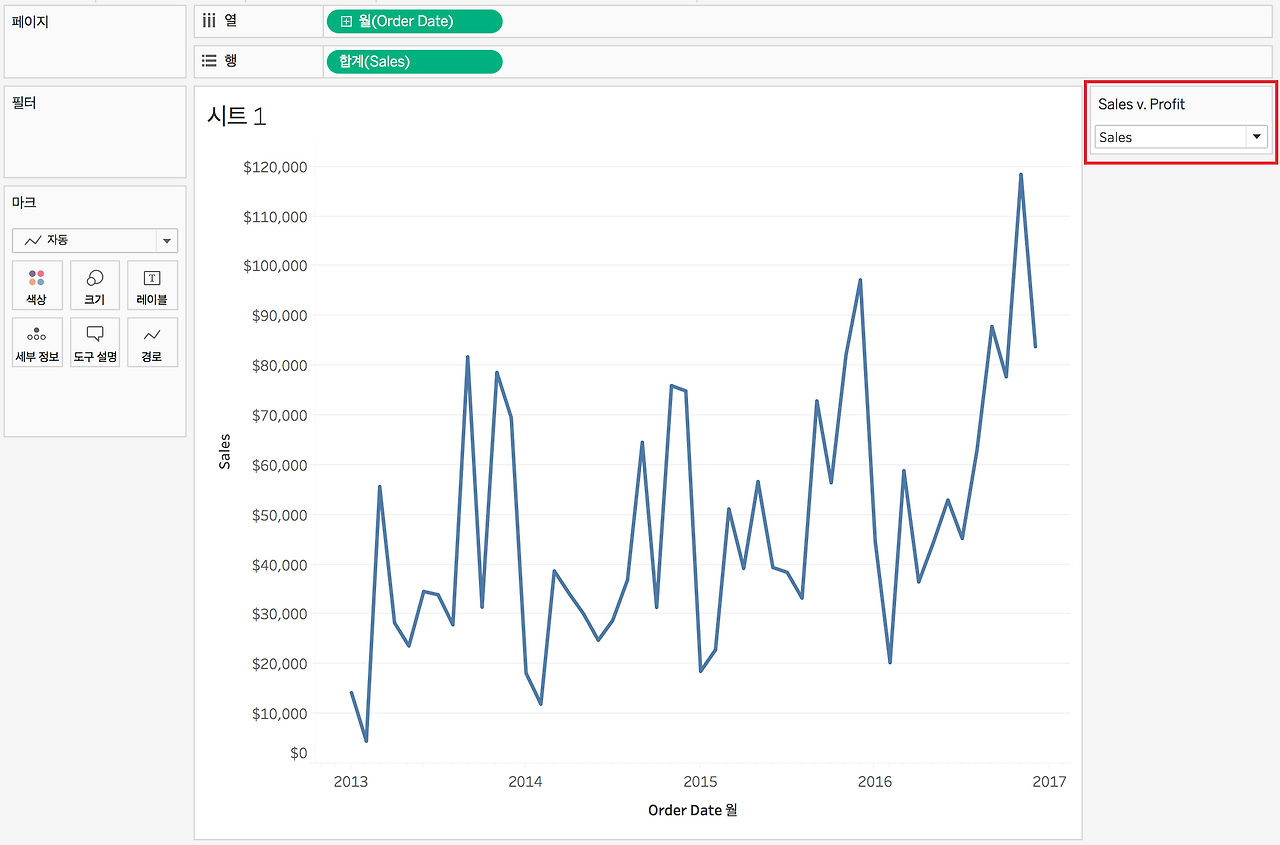Click the Order Date 월 axis title

pos(692,810)
